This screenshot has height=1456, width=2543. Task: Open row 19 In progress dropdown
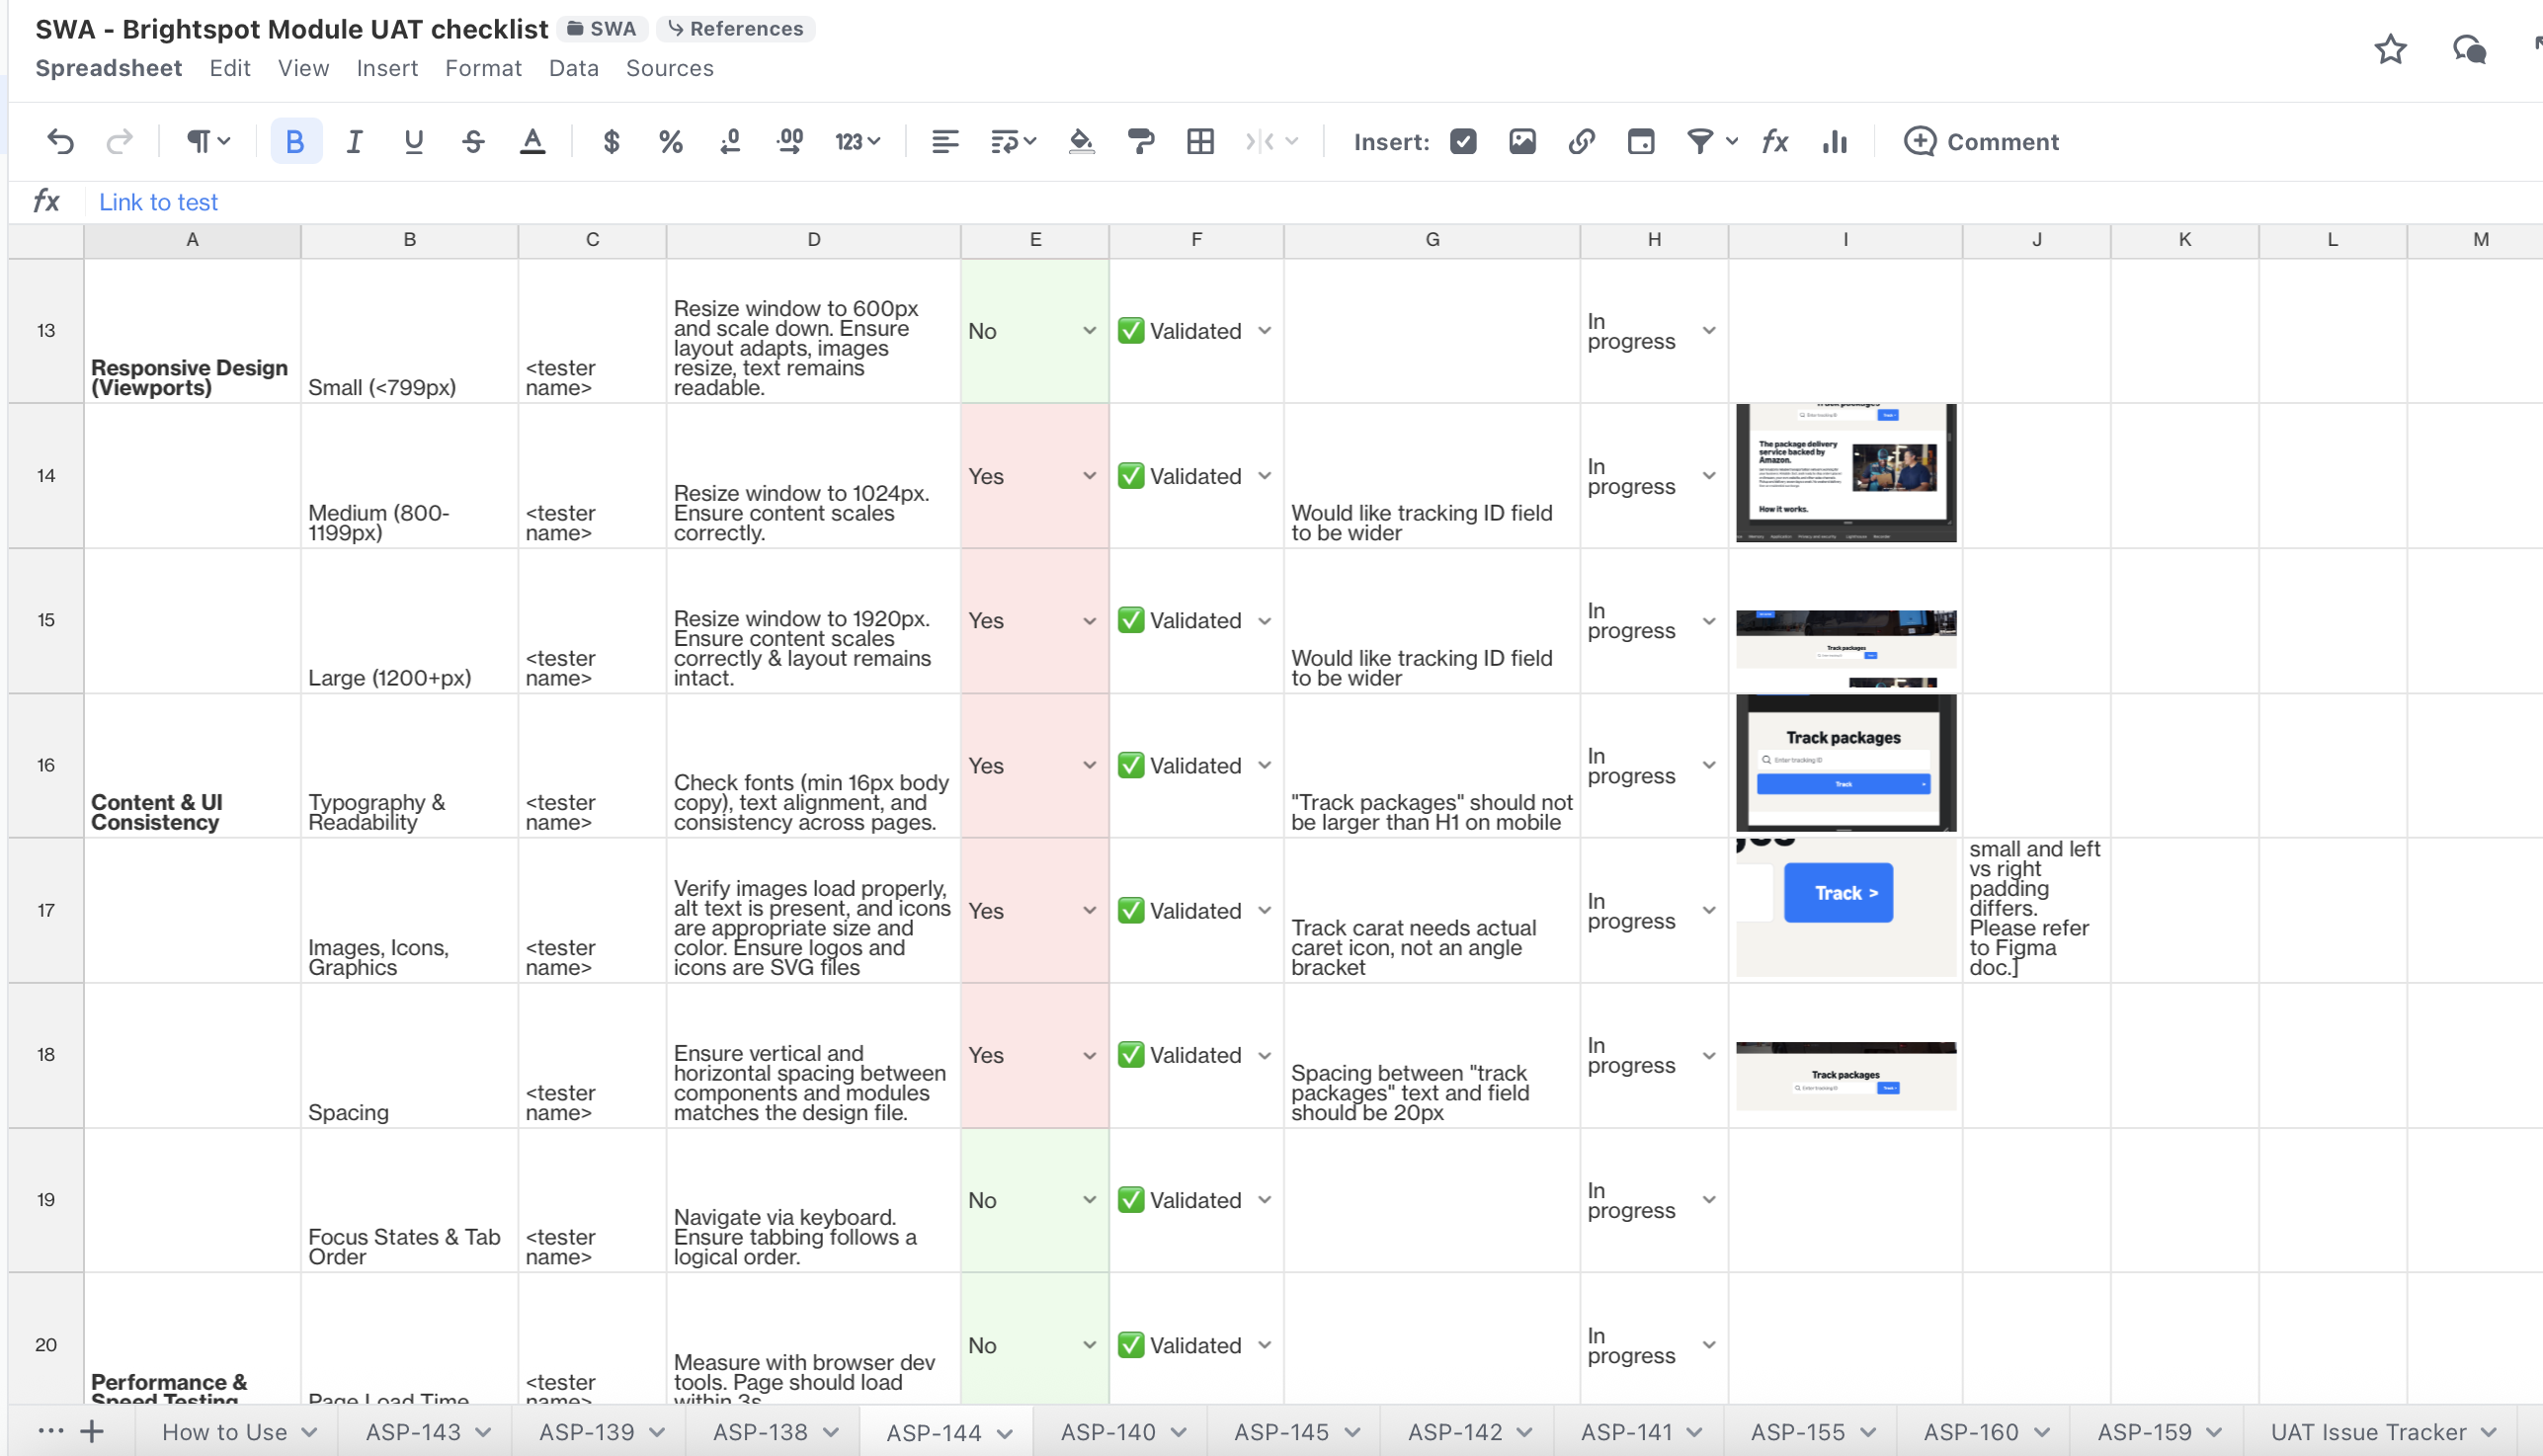click(1708, 1200)
